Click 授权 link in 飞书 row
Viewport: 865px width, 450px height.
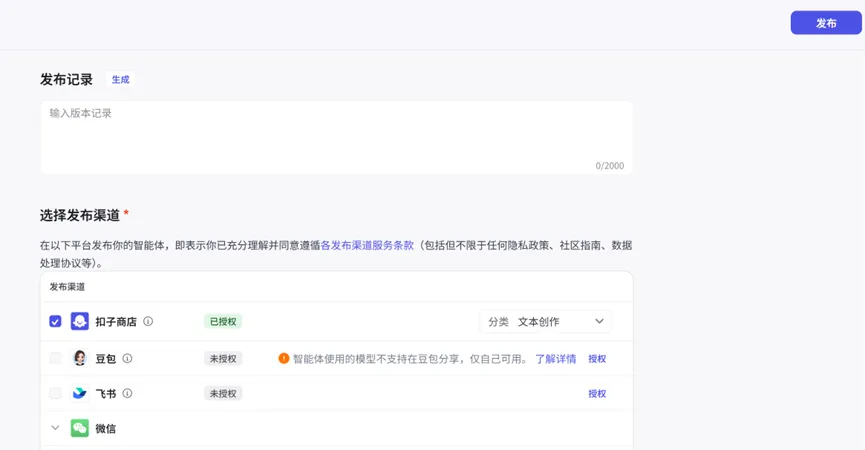(597, 394)
